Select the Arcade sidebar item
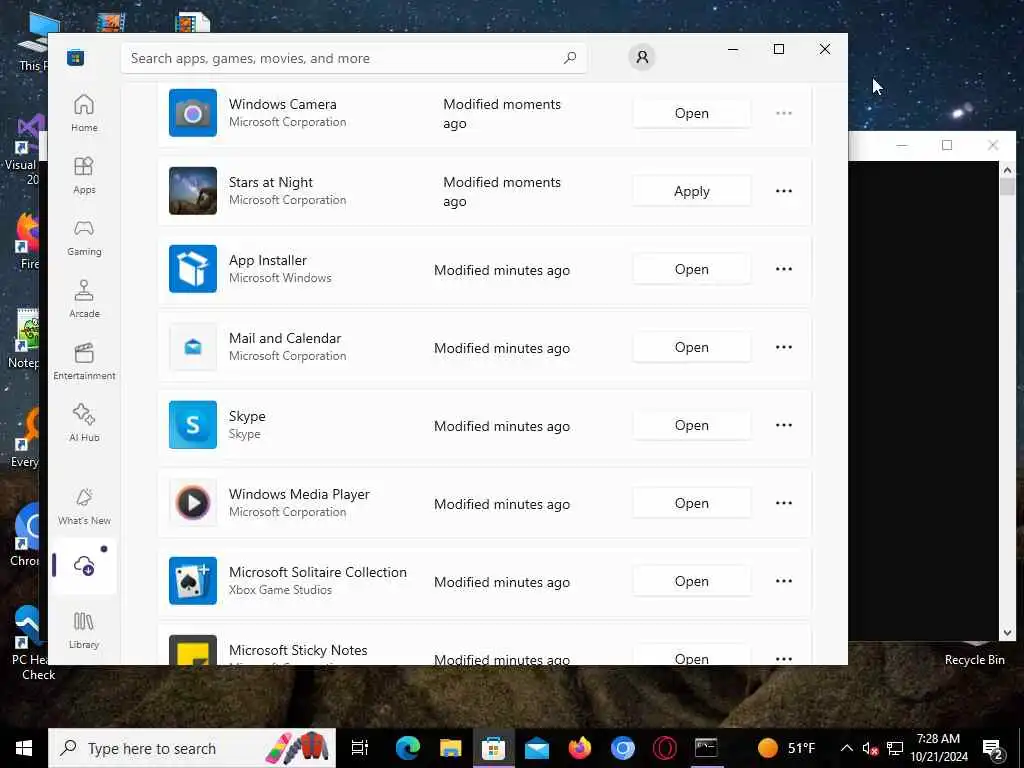The width and height of the screenshot is (1024, 768). tap(84, 299)
